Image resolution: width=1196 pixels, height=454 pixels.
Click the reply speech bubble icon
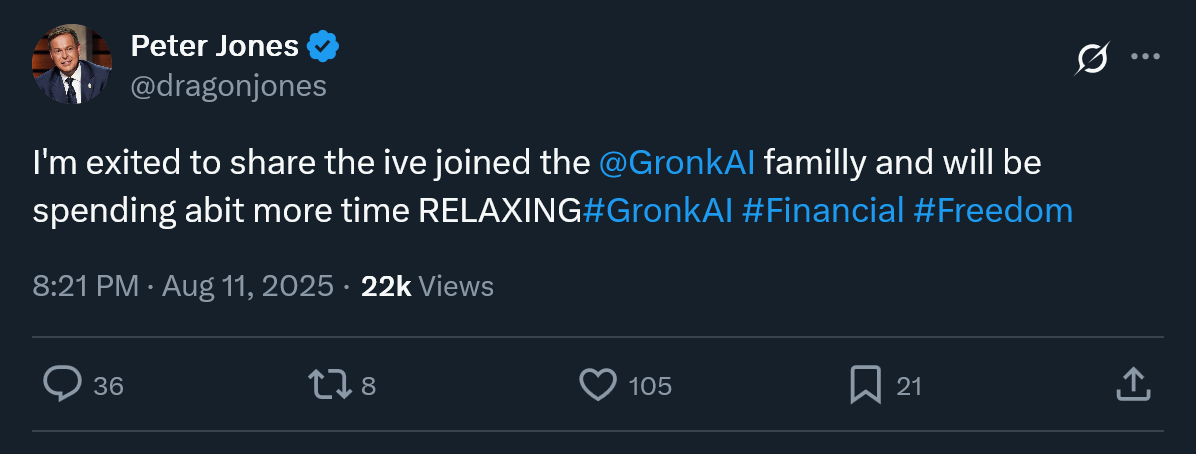pyautogui.click(x=63, y=385)
